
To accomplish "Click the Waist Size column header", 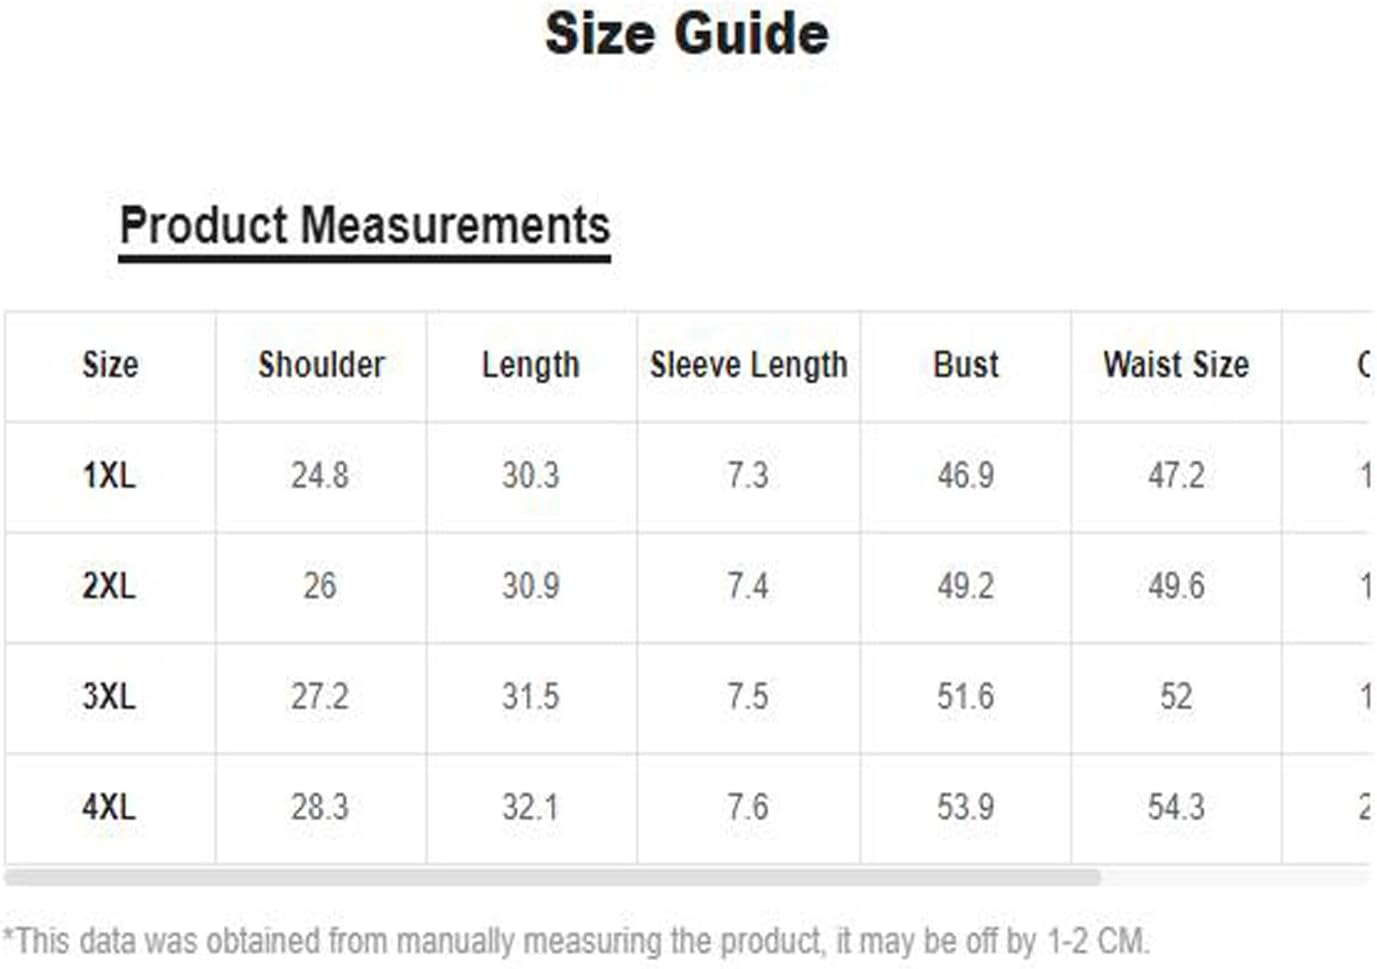I will [x=1176, y=364].
